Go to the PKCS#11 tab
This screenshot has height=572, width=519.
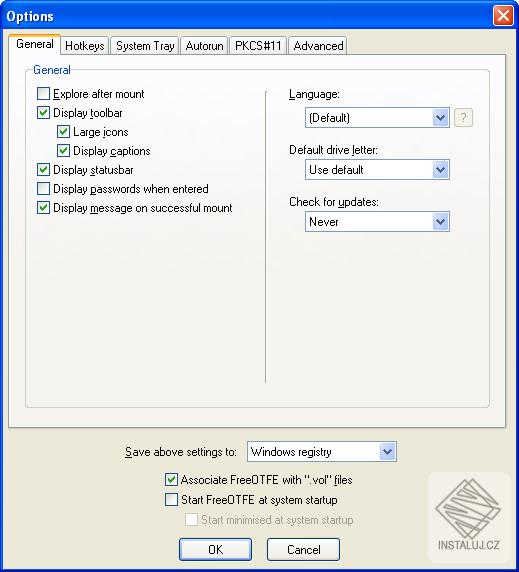(258, 46)
